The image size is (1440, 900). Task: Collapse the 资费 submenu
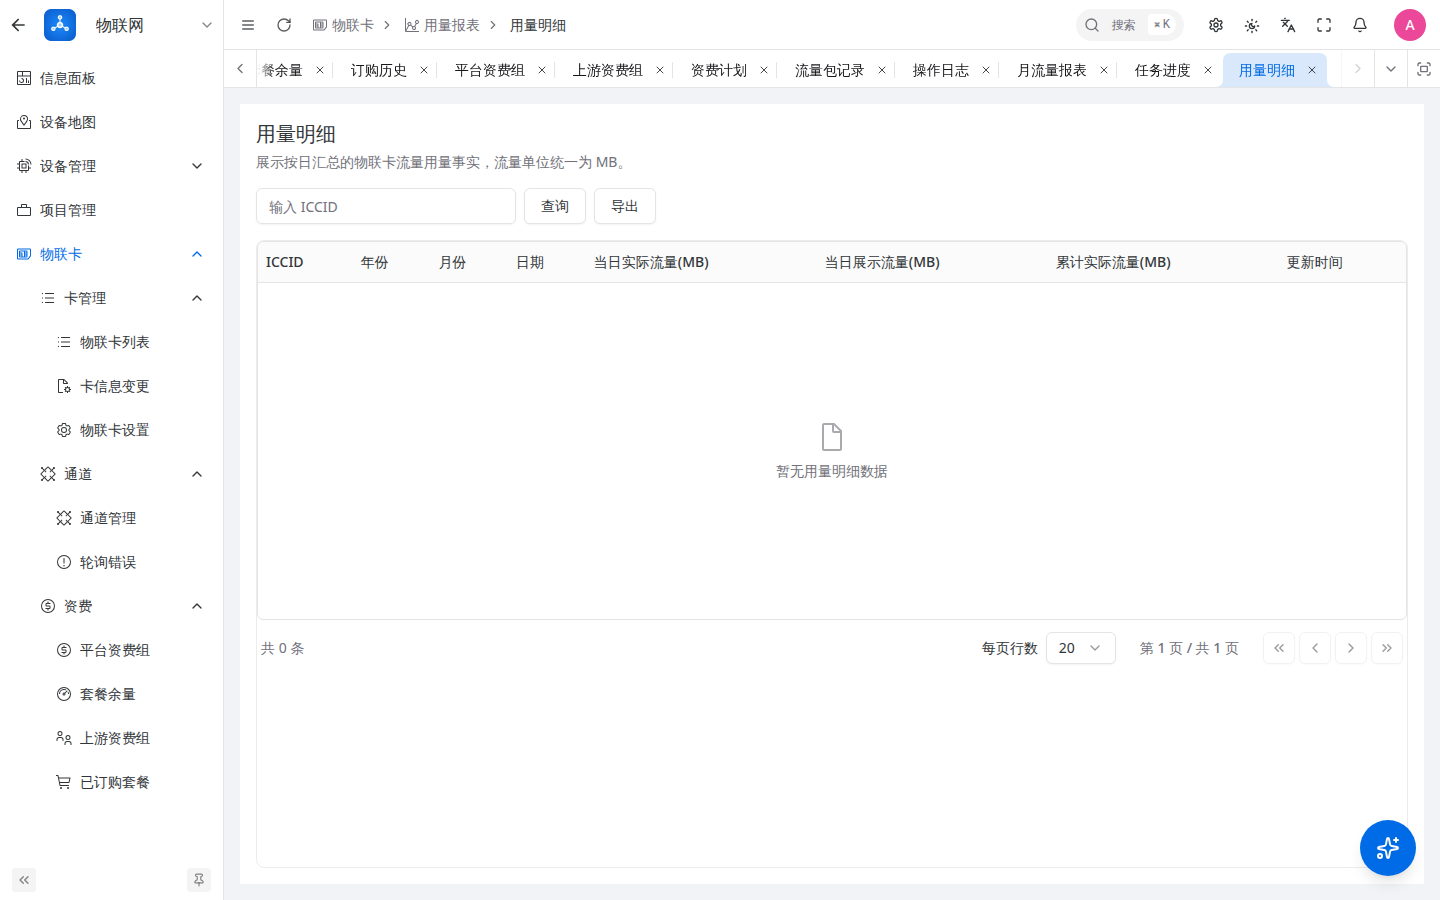click(112, 606)
